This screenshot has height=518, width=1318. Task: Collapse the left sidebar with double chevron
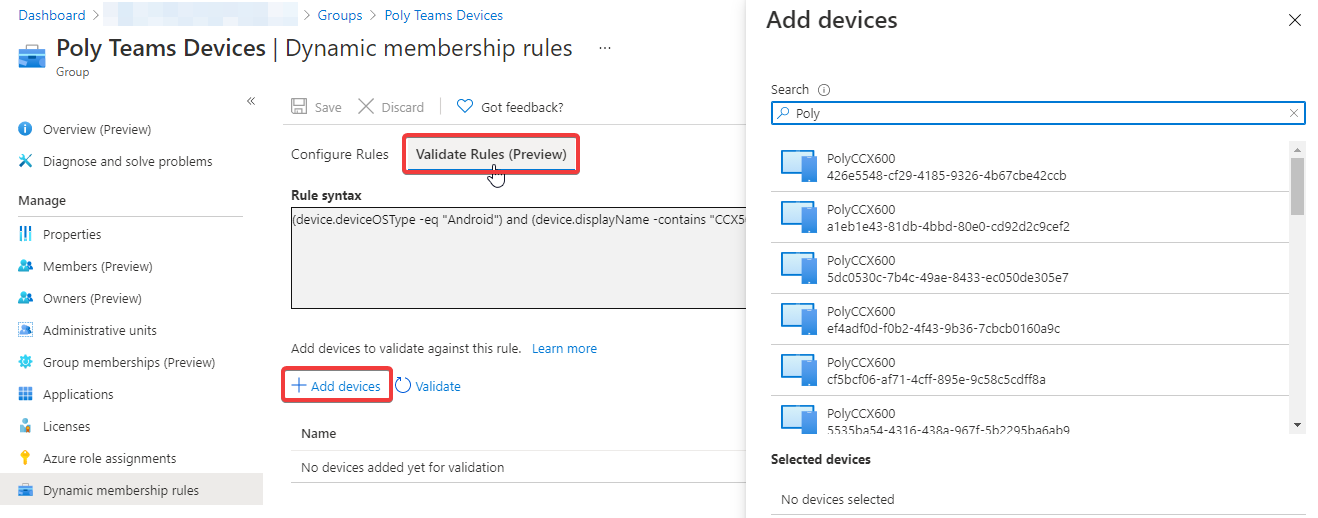pyautogui.click(x=251, y=101)
